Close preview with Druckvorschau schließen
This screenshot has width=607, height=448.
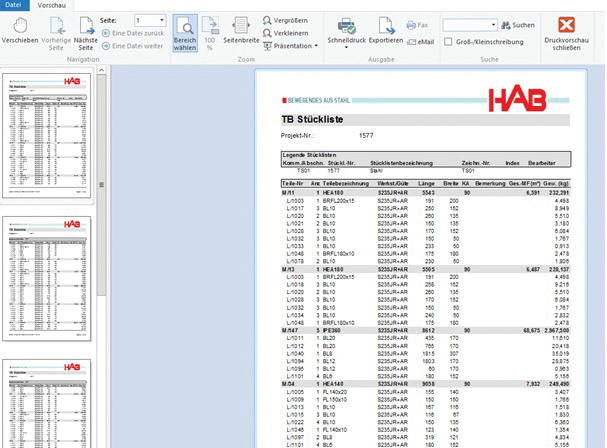[x=566, y=34]
